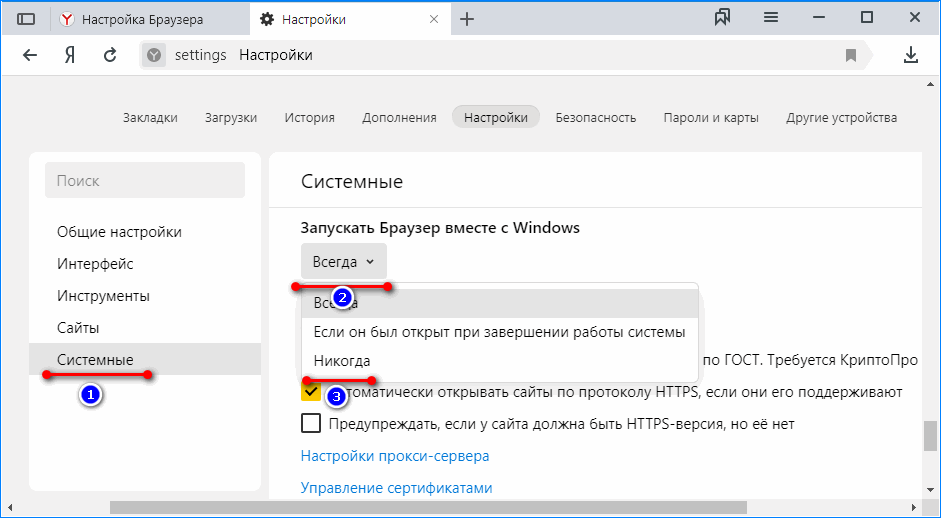Reload the page with the refresh icon
941x518 pixels.
tap(110, 55)
